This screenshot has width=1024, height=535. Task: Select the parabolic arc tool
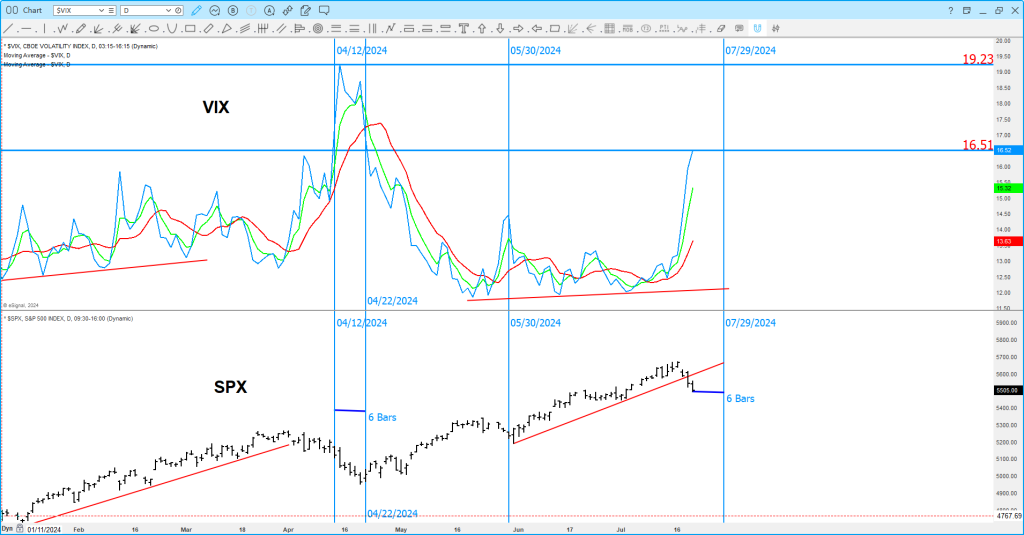click(x=172, y=29)
